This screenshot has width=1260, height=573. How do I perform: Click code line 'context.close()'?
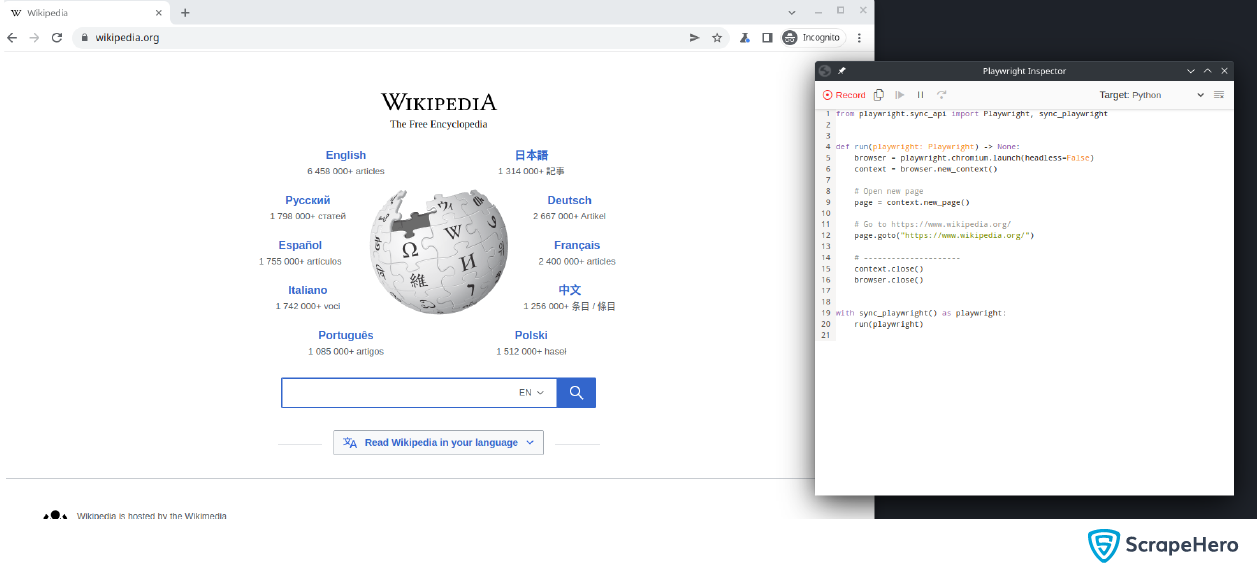889,268
